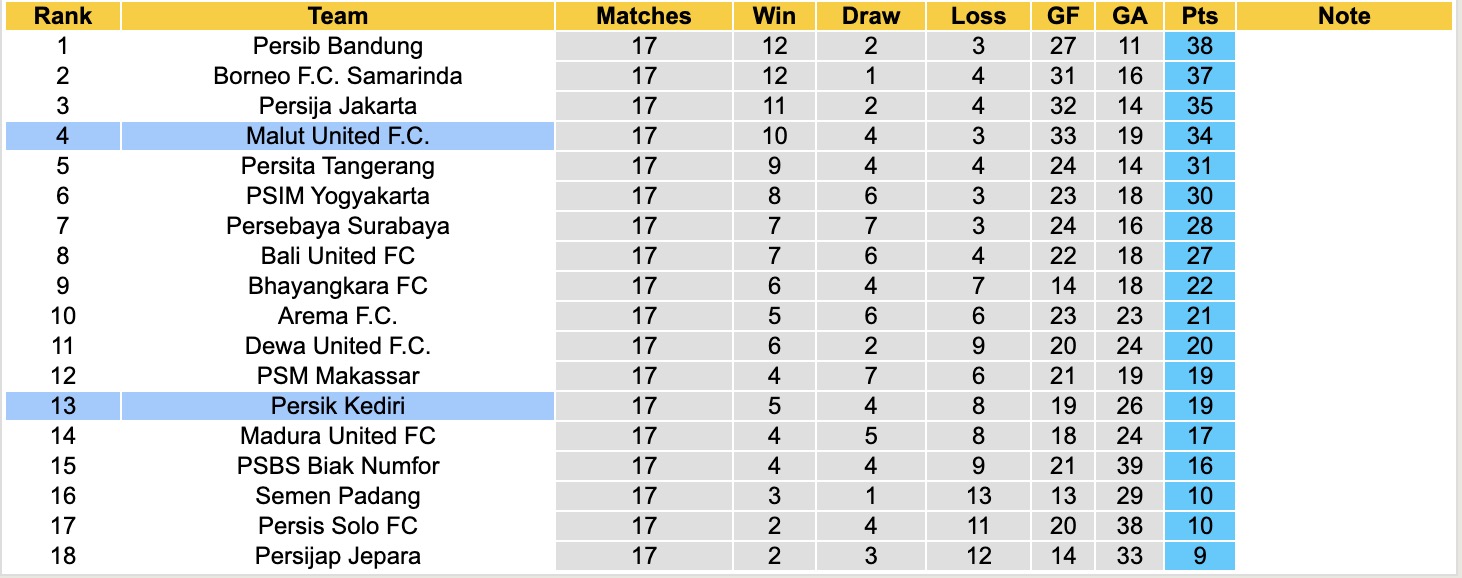The image size is (1462, 578).
Task: Select the points cell showing 9
Action: tap(1200, 556)
